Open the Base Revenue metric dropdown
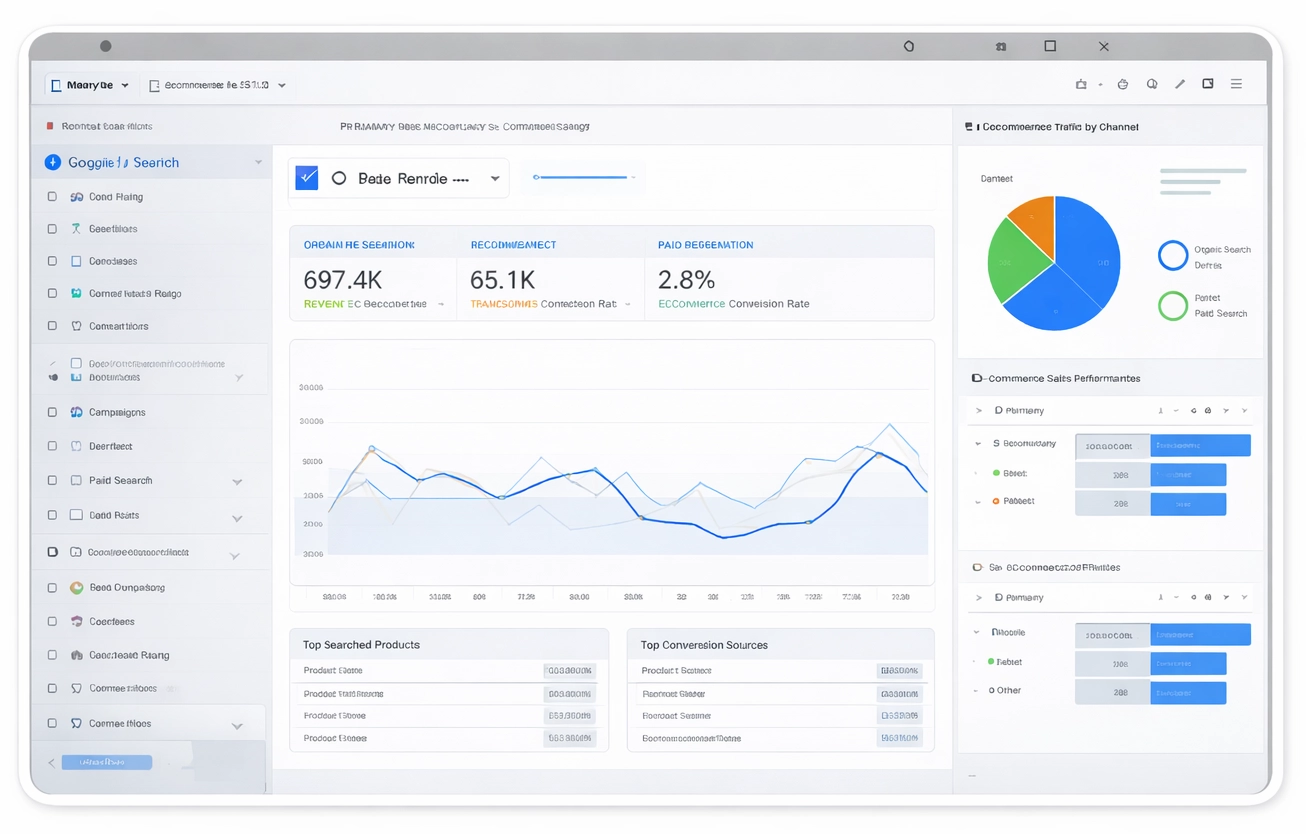 click(x=495, y=177)
